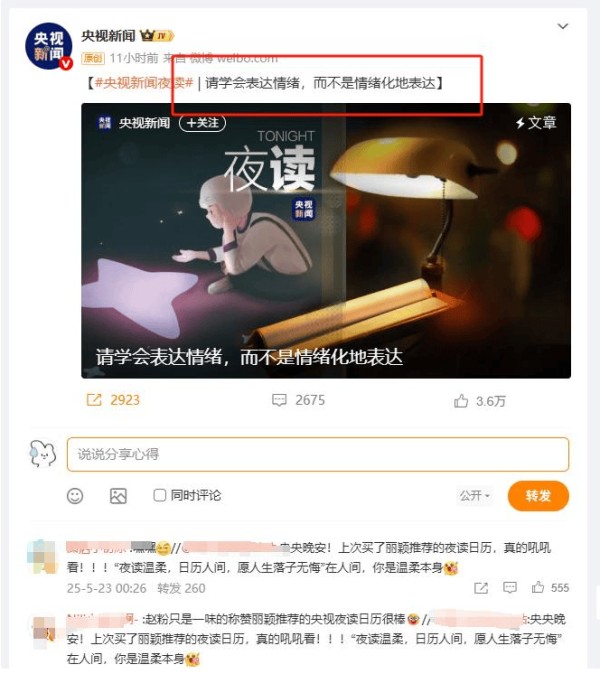
Task: Expand the 公开 visibility dropdown
Action: pyautogui.click(x=474, y=496)
